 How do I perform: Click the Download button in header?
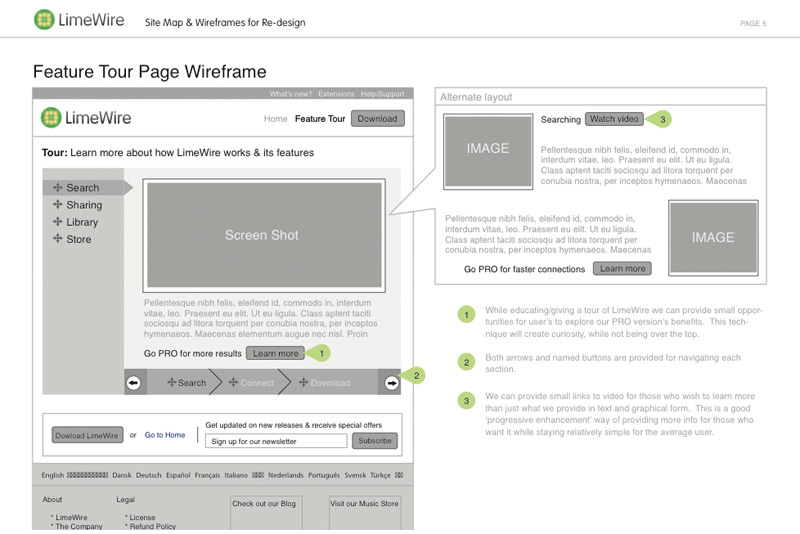tap(377, 119)
